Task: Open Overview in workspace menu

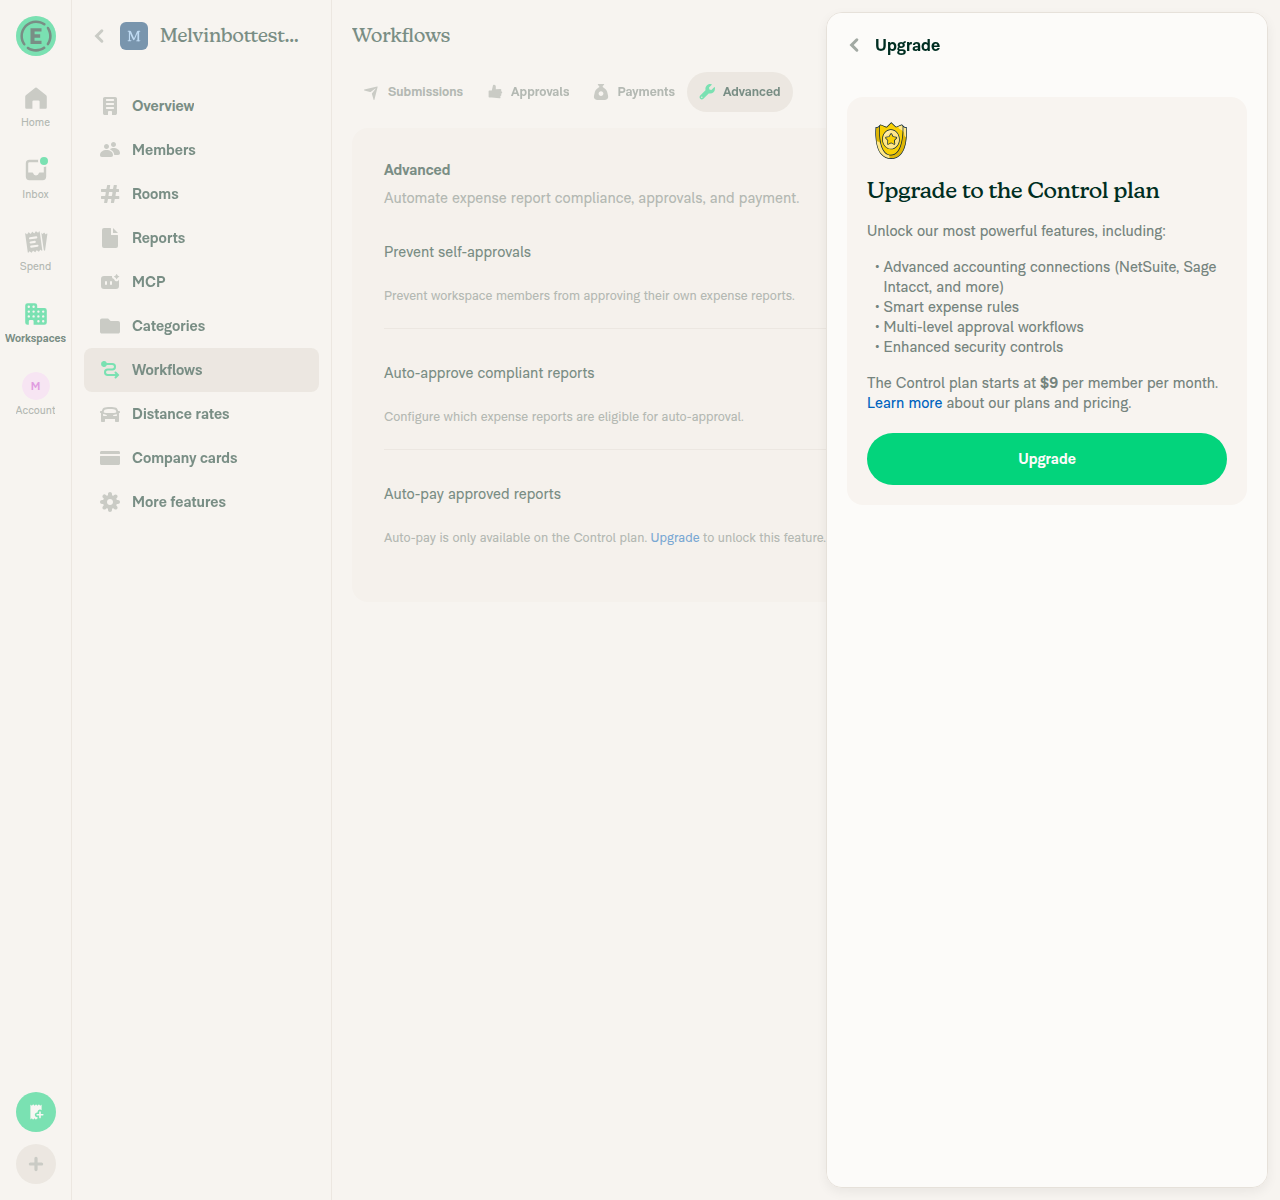Action: pos(201,106)
